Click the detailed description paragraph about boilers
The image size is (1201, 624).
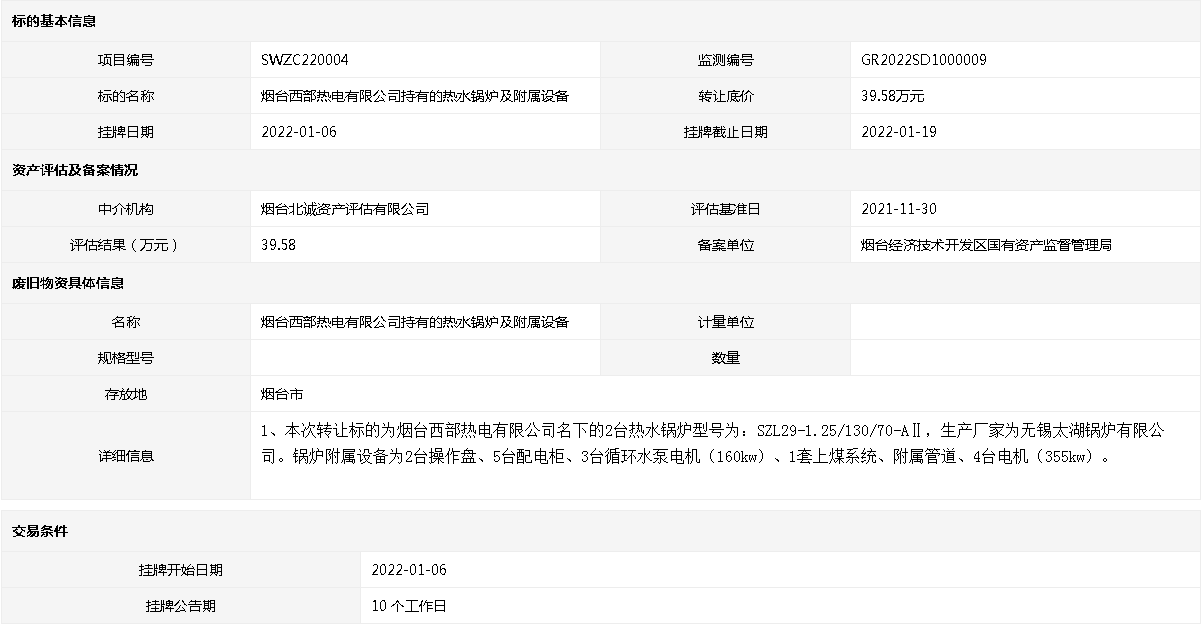pos(715,444)
